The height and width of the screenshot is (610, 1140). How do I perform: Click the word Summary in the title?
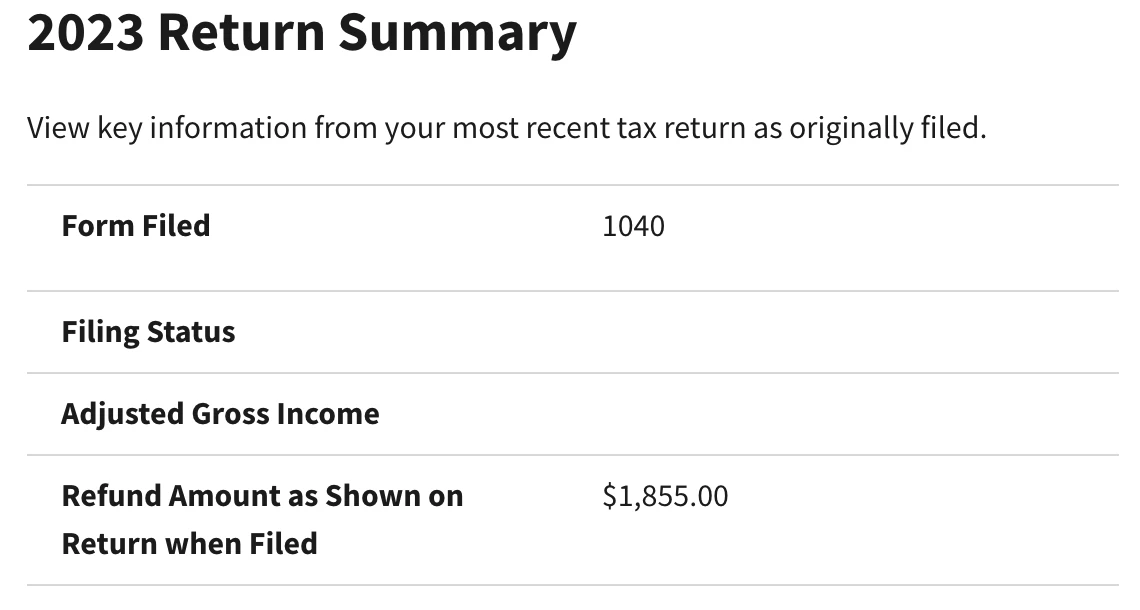pyautogui.click(x=457, y=35)
